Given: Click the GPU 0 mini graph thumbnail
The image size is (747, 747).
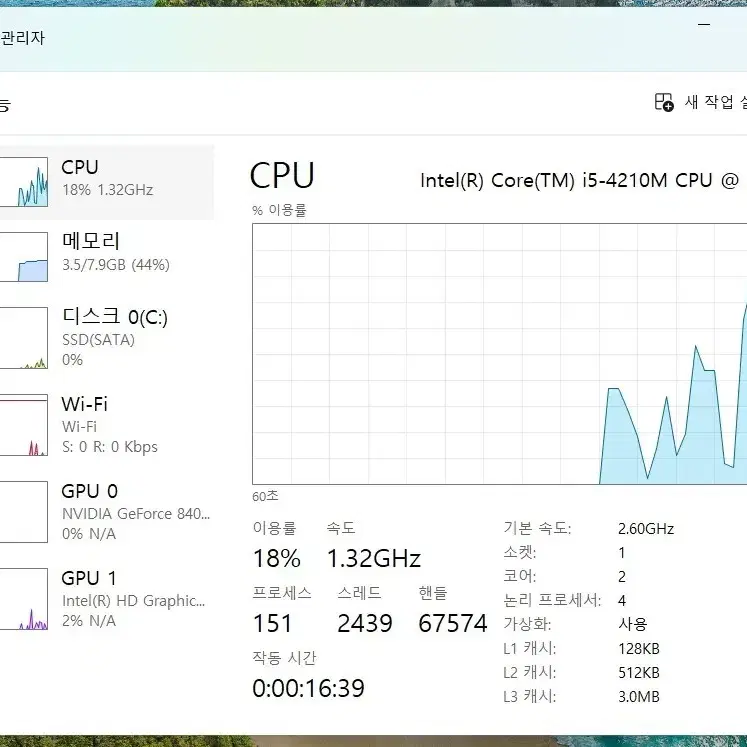Looking at the screenshot, I should coord(23,512).
